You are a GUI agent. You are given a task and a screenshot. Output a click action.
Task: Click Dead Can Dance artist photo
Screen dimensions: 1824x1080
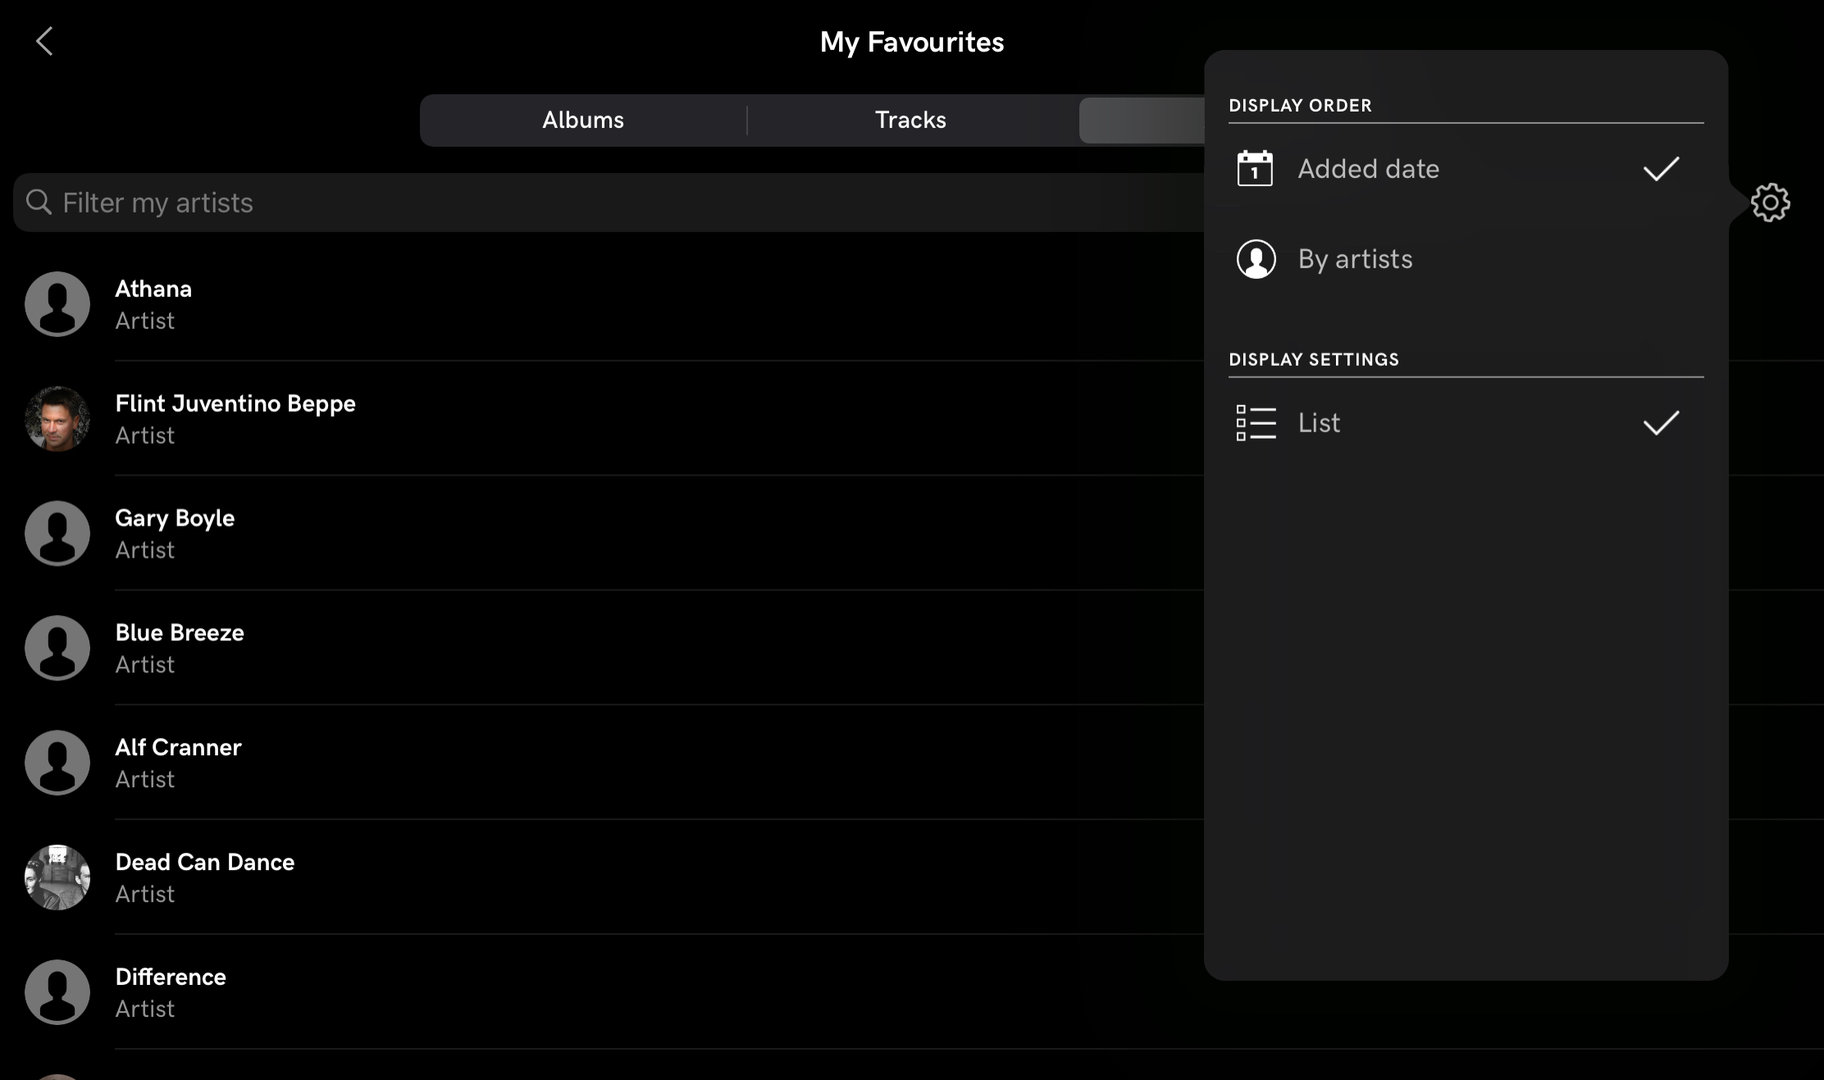point(58,877)
